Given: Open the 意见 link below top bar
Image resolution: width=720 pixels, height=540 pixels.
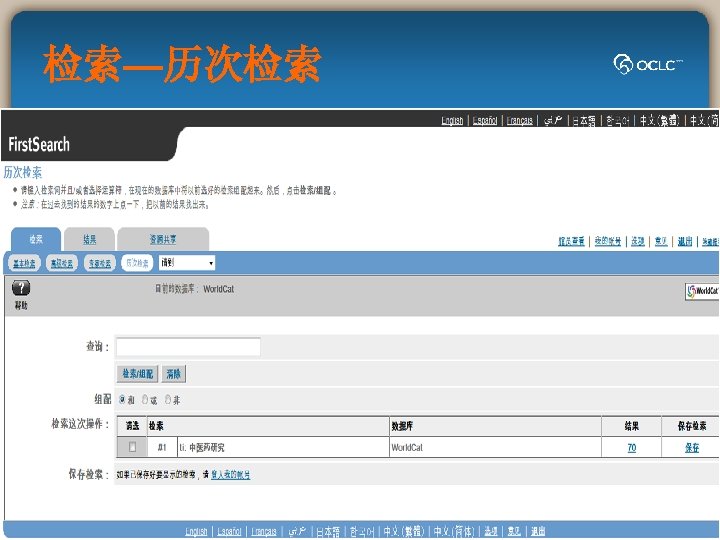Looking at the screenshot, I should tap(661, 241).
